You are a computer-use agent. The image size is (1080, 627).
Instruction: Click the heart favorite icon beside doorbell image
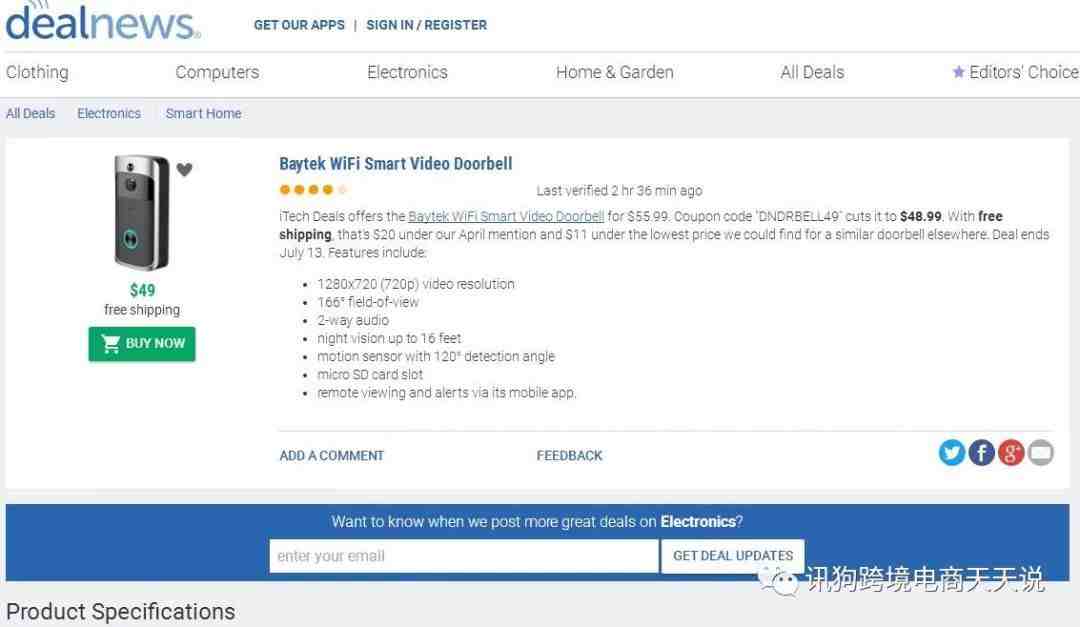click(x=184, y=169)
